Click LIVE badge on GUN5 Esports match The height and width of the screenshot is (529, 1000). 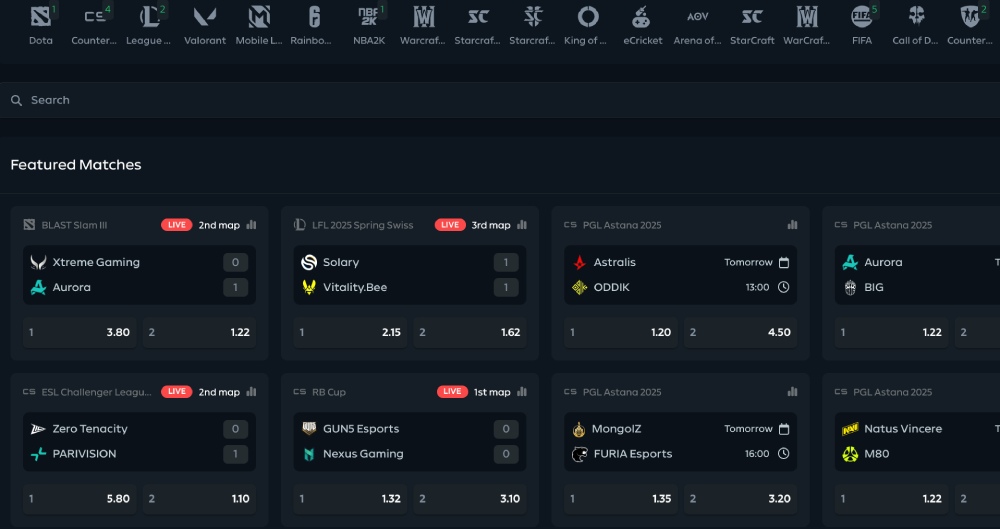[x=452, y=392]
